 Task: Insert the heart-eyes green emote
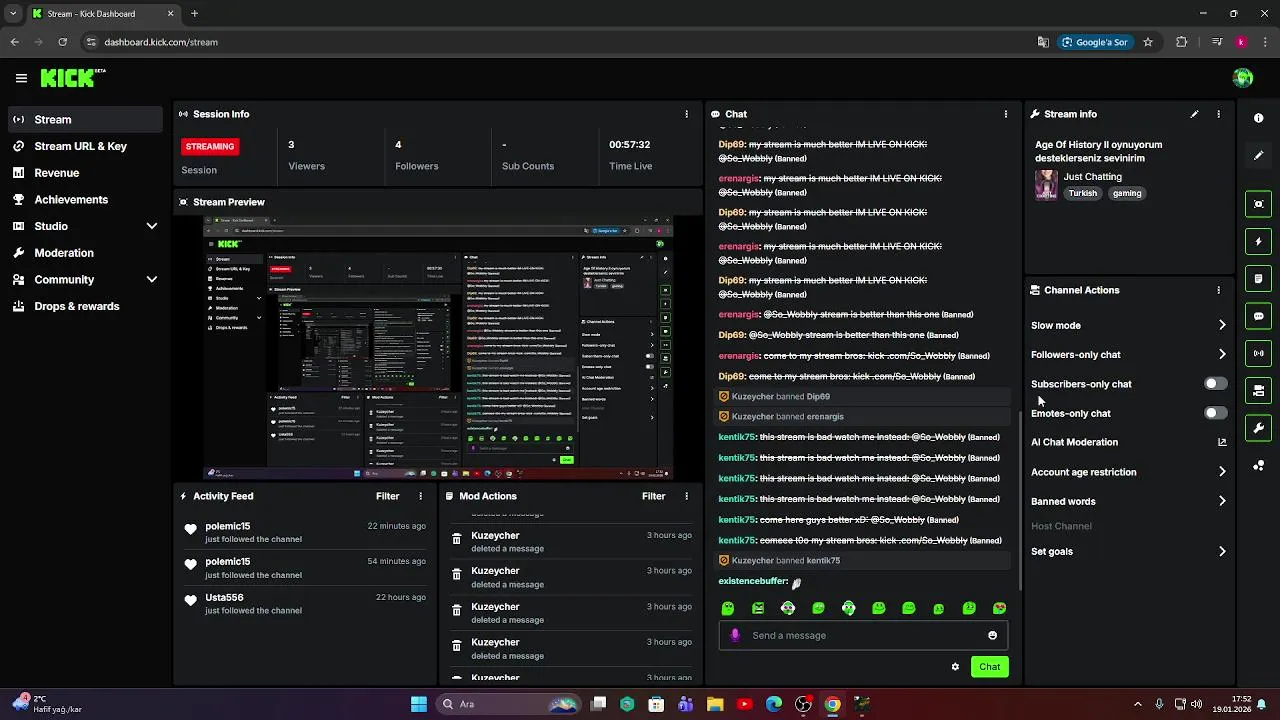point(999,608)
